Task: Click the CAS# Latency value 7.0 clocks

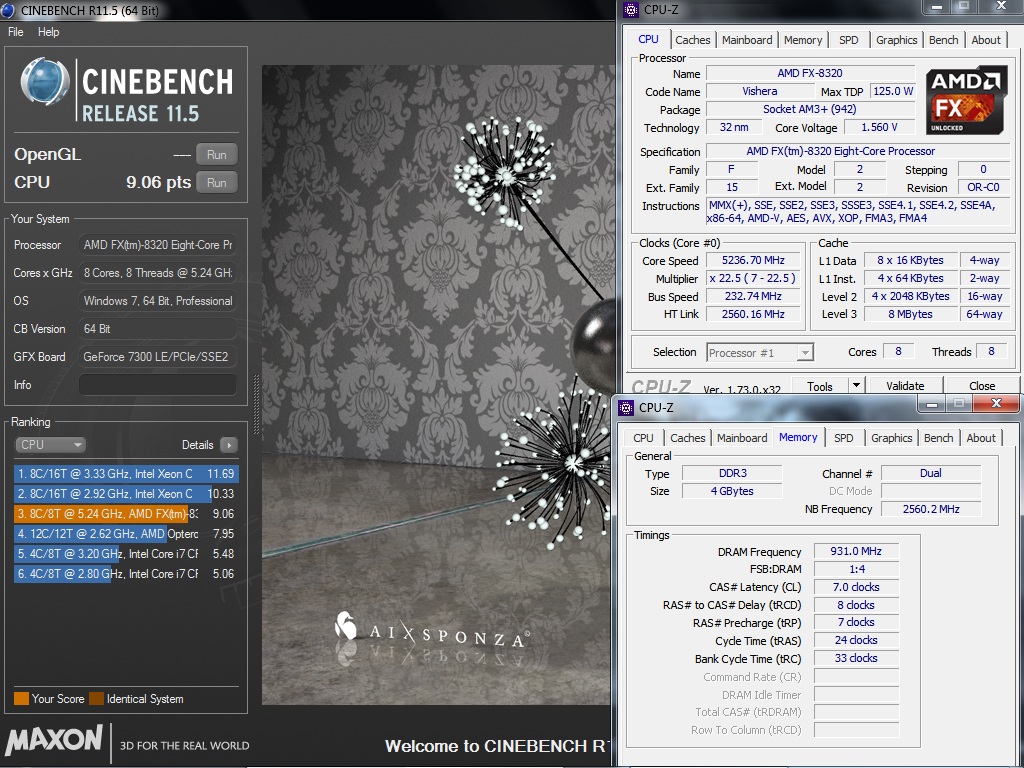Action: (x=856, y=587)
